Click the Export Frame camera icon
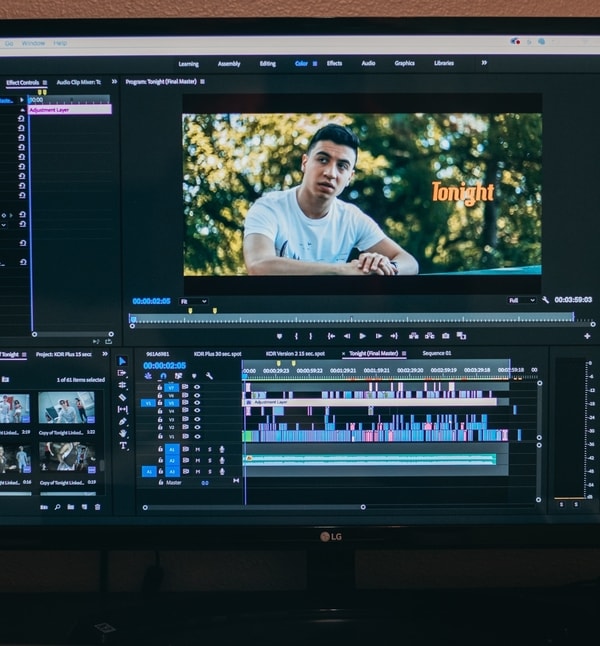600x646 pixels. 444,336
